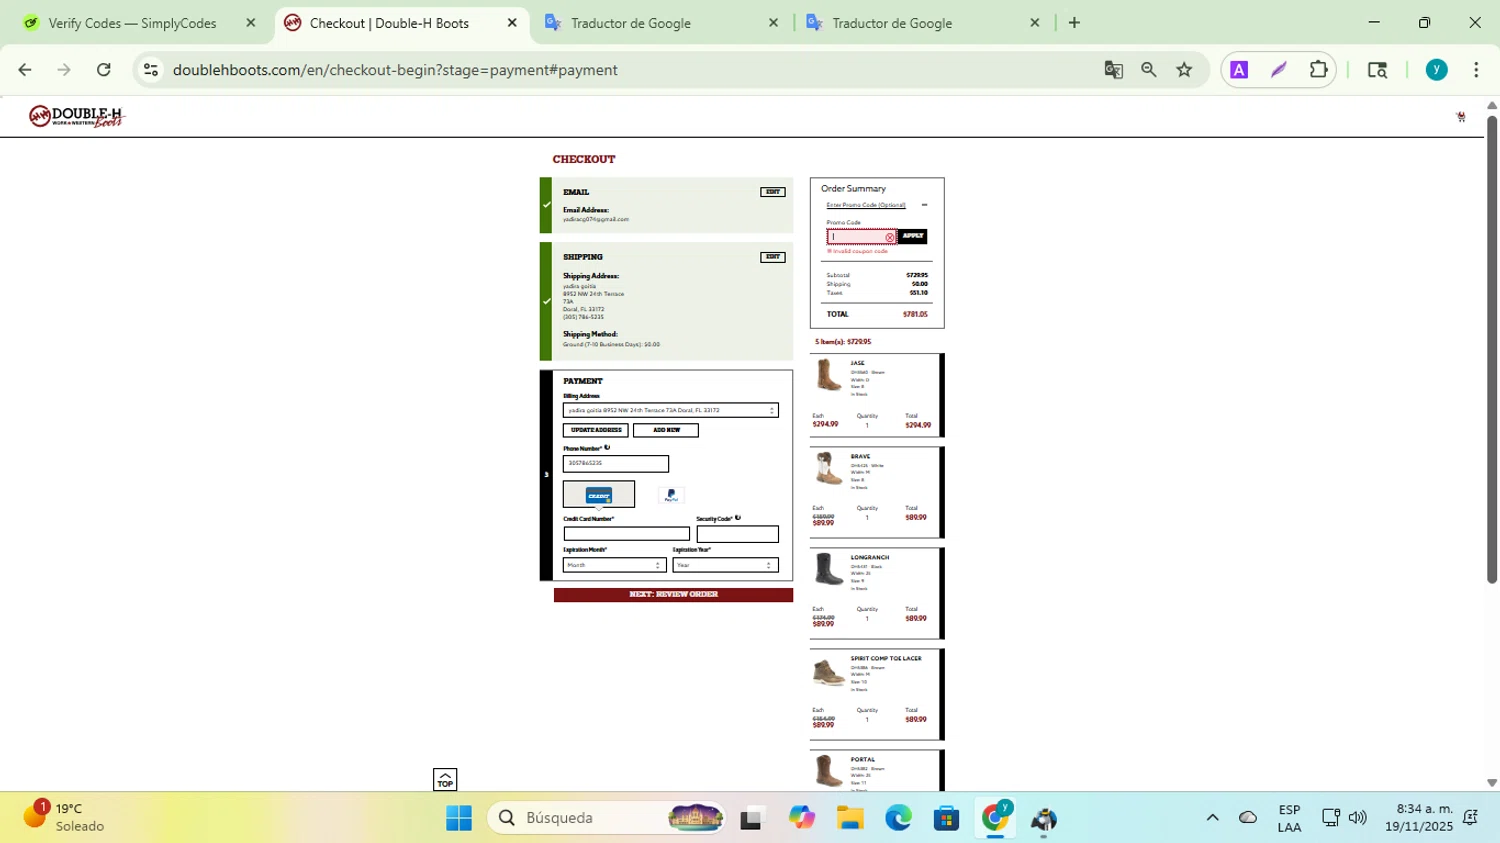The image size is (1500, 843).
Task: Edit the Shipping section
Action: [772, 257]
